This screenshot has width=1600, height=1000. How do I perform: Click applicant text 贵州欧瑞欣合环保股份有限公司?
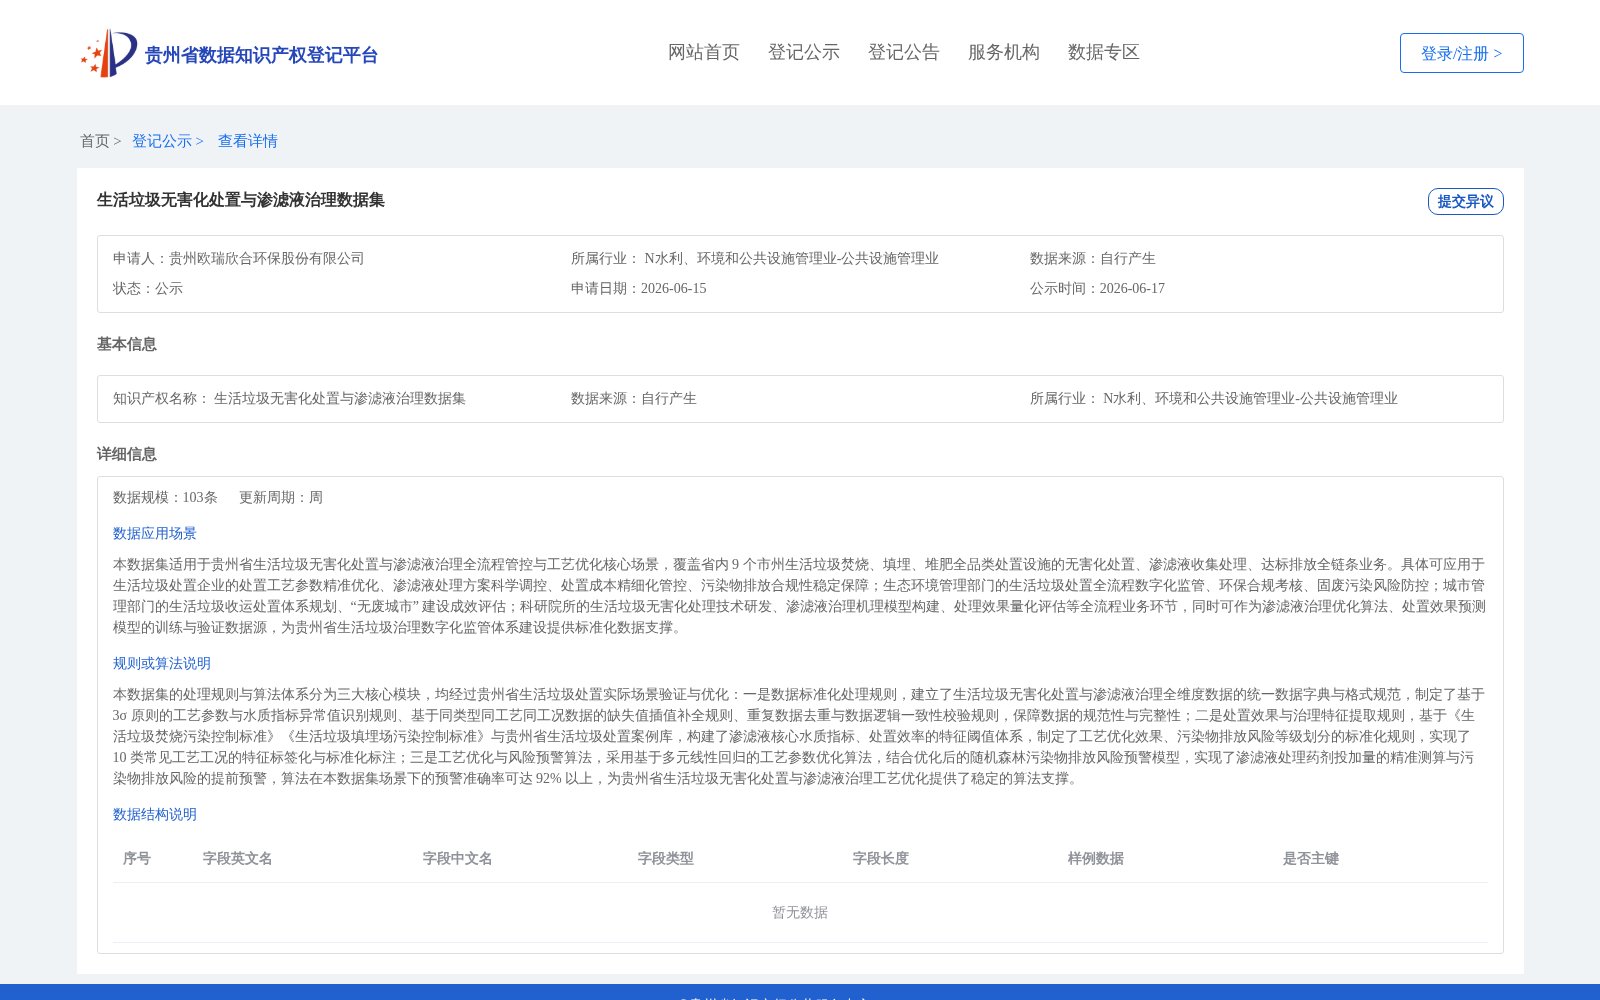pyautogui.click(x=267, y=258)
